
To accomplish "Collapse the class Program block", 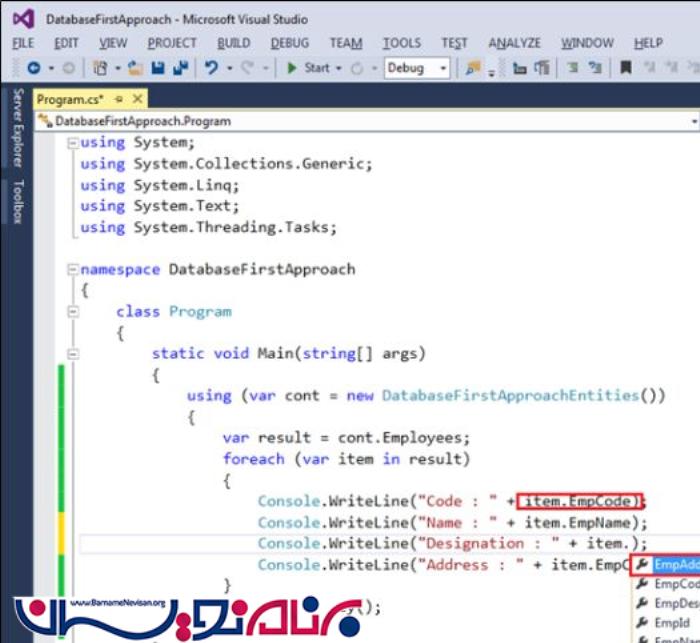I will point(71,312).
